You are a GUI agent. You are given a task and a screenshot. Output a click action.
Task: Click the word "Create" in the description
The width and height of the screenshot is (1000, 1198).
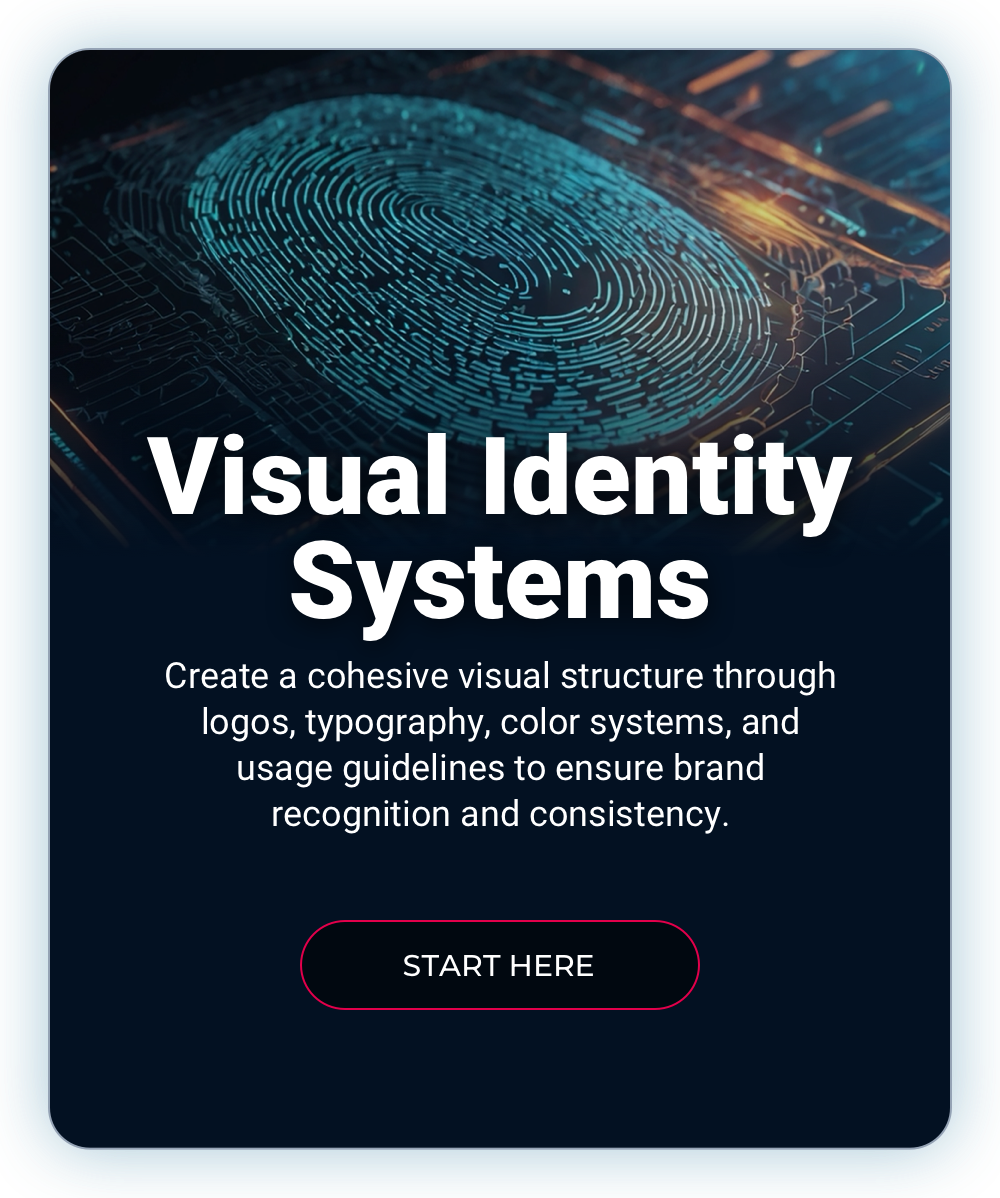point(217,676)
